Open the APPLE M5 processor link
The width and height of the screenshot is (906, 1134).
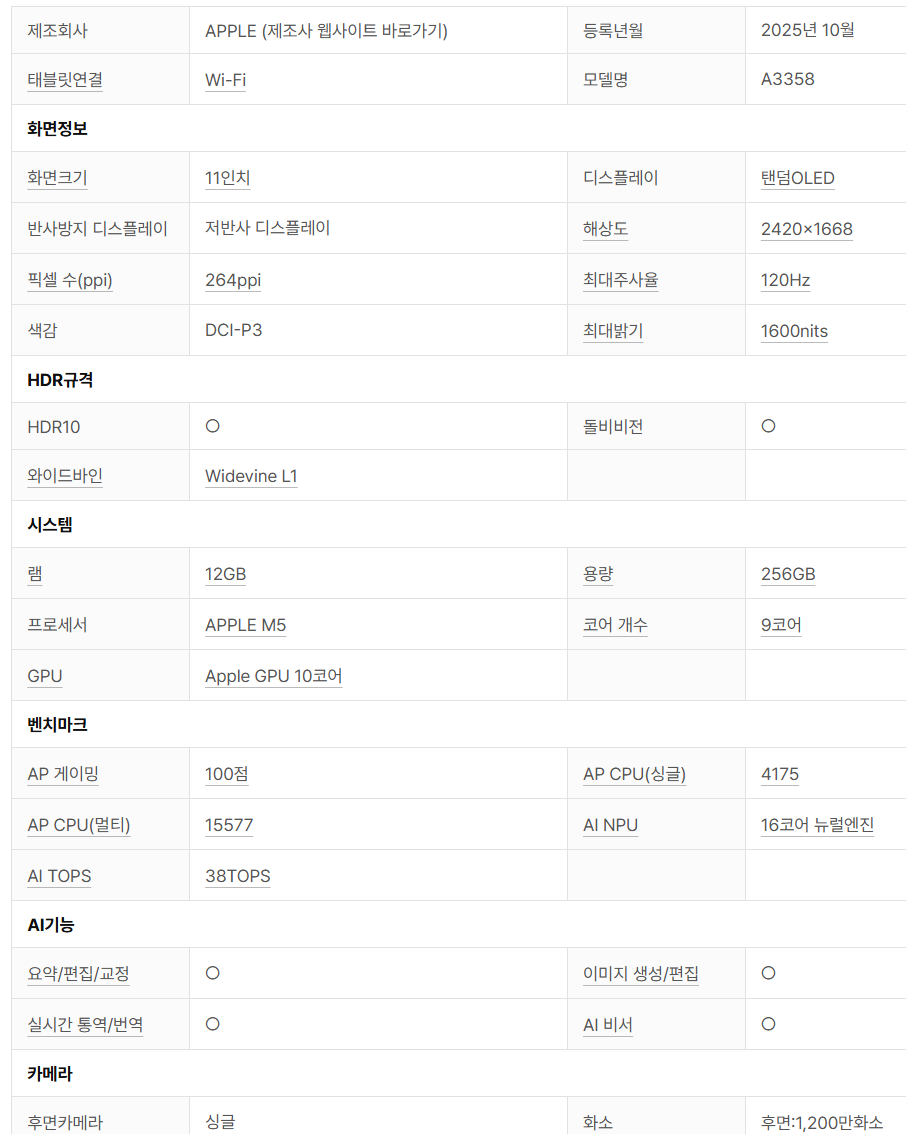point(245,625)
